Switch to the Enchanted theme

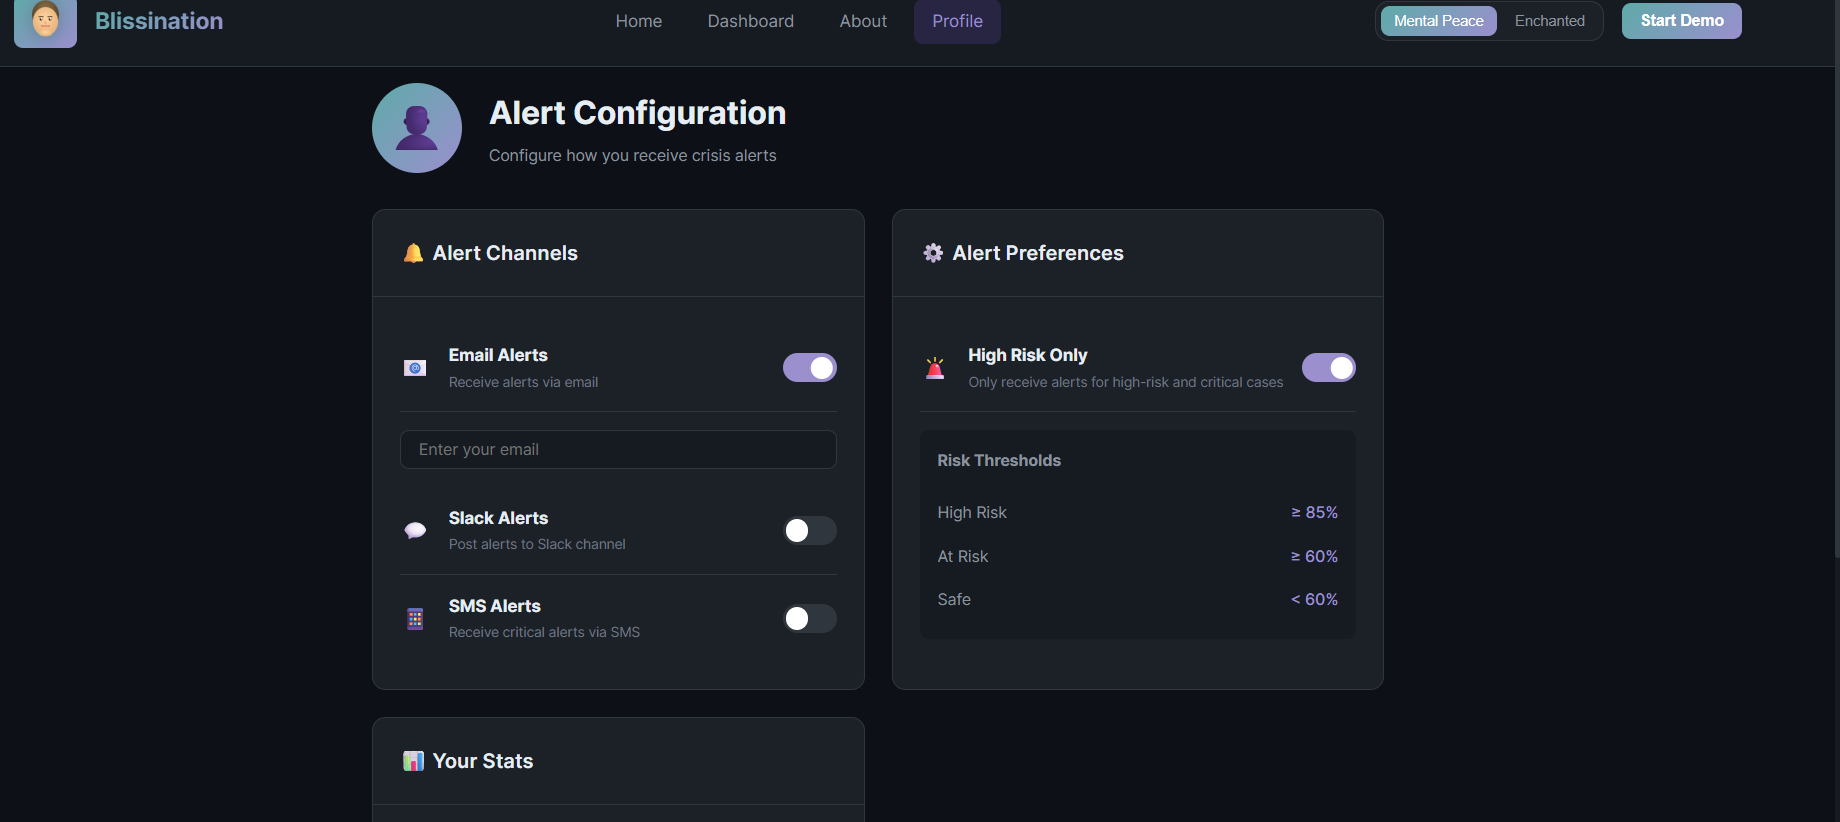(x=1549, y=21)
